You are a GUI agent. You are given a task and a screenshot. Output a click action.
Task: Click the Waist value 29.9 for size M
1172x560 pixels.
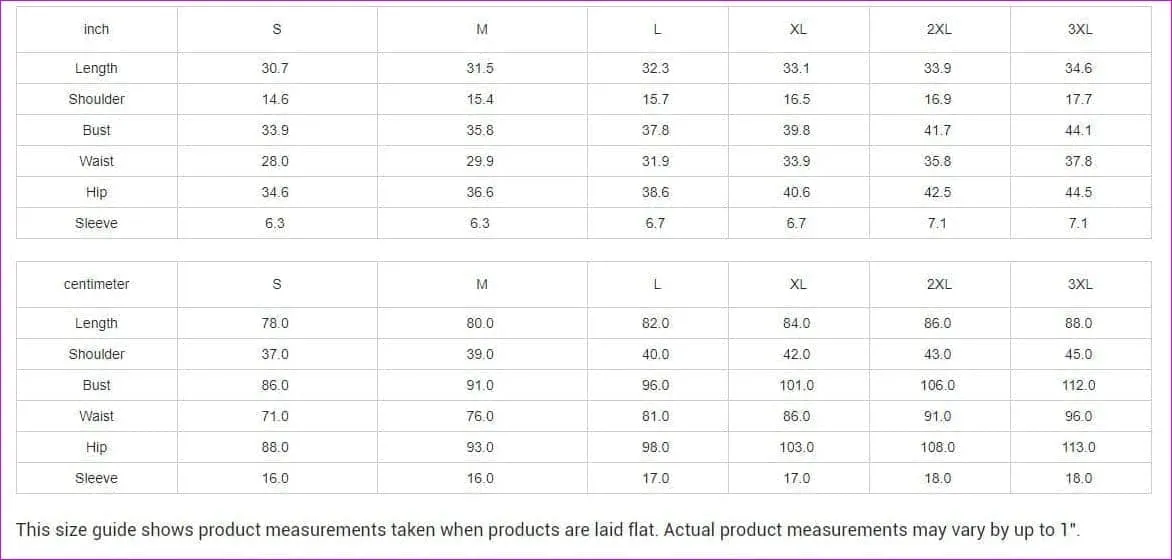coord(480,161)
